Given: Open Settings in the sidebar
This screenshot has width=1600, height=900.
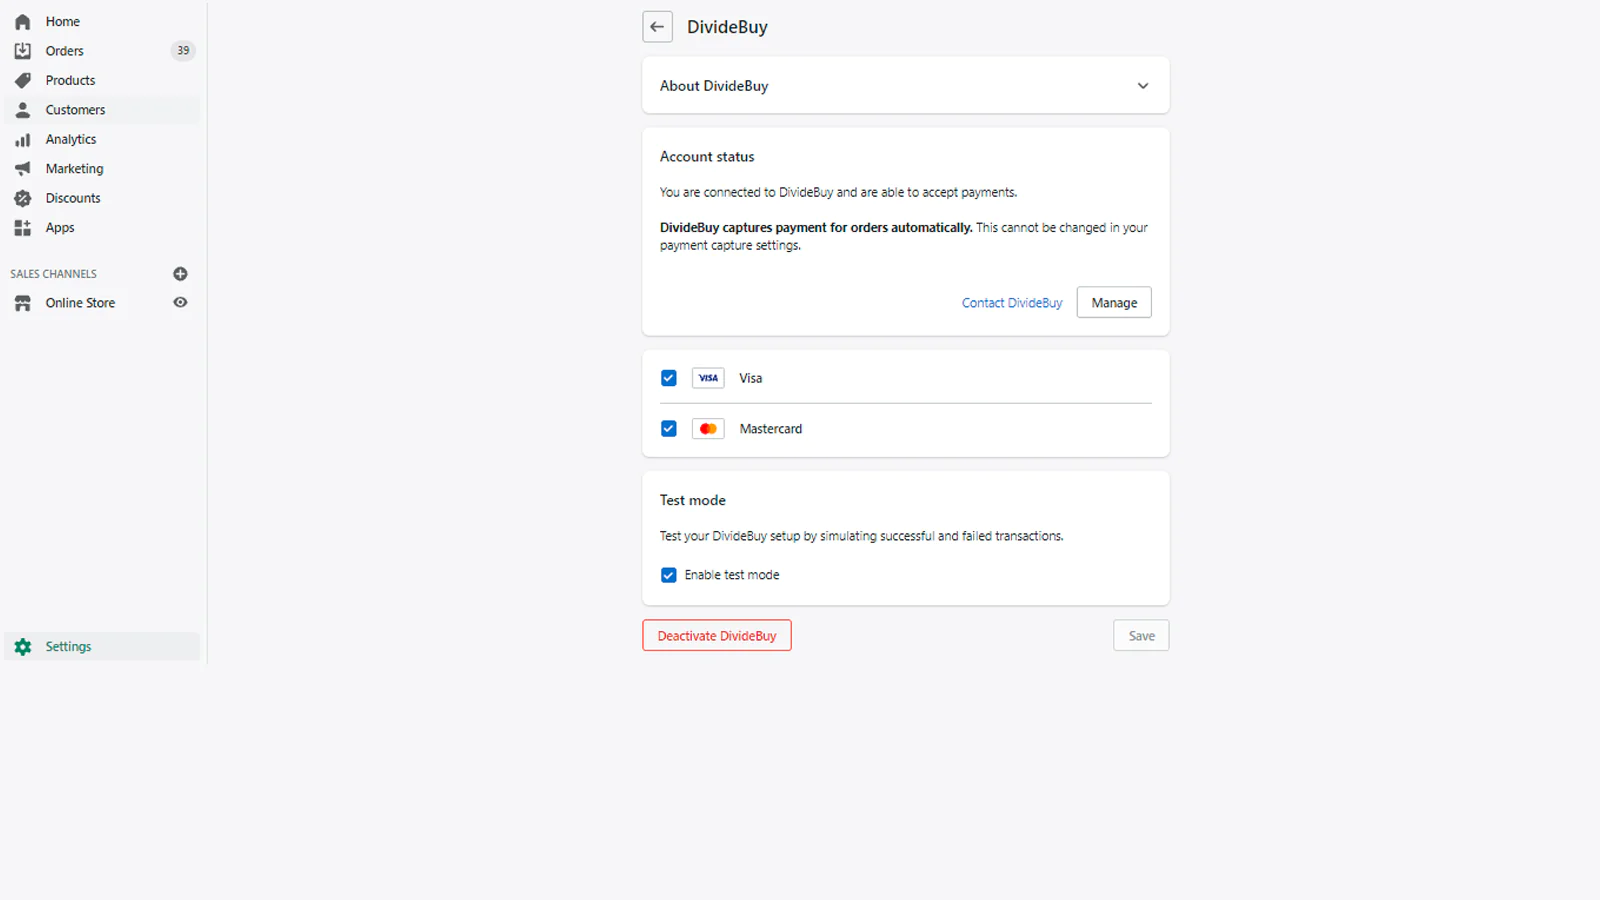Looking at the screenshot, I should tap(102, 647).
